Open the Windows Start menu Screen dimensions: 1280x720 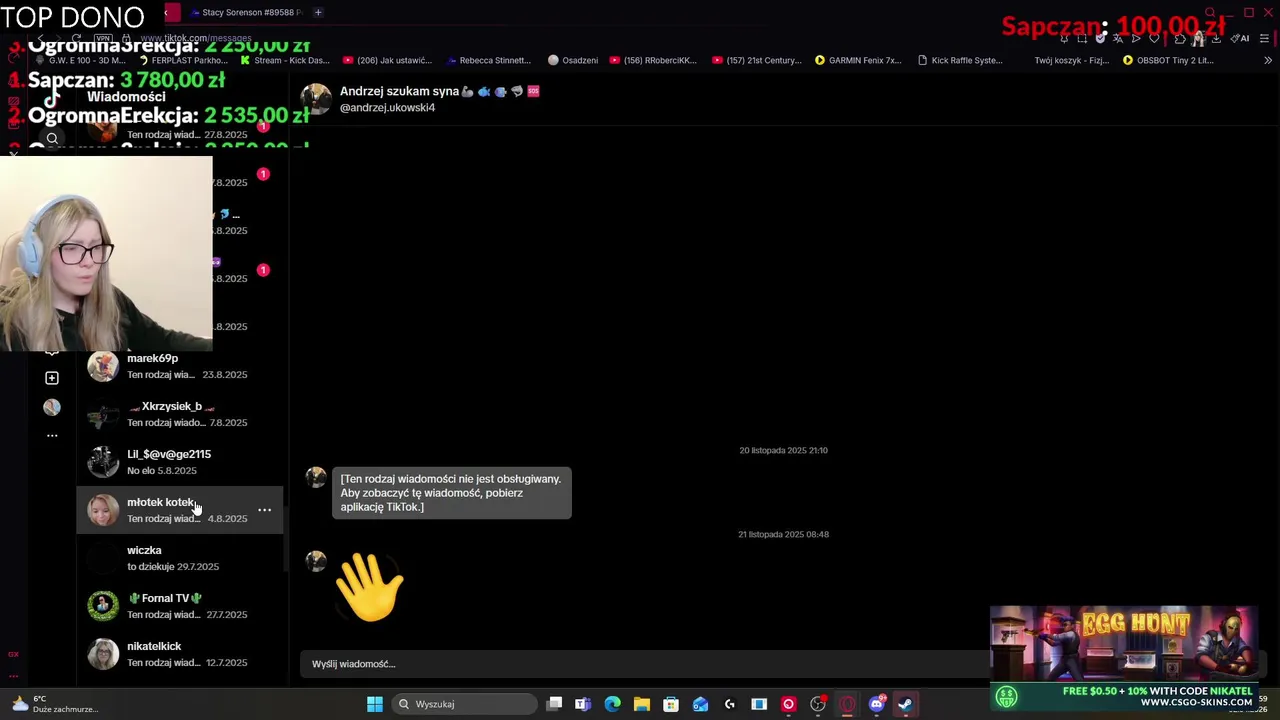(375, 704)
